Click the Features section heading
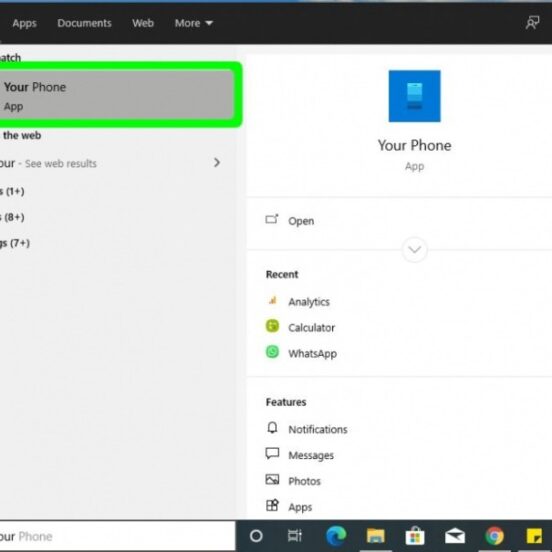This screenshot has width=552, height=552. tap(286, 402)
